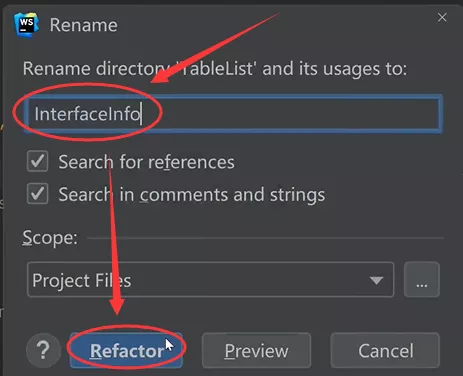This screenshot has width=463, height=376.
Task: Click the Scope section separator line
Action: click(265, 238)
